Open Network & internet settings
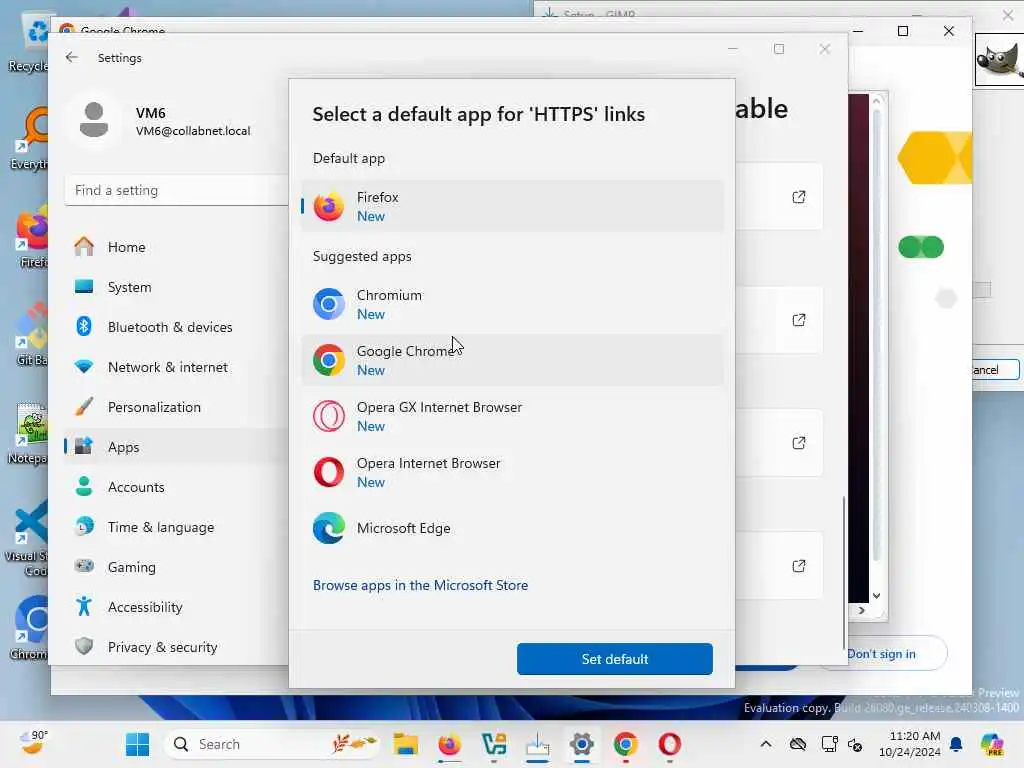Viewport: 1024px width, 768px height. pyautogui.click(x=176, y=367)
